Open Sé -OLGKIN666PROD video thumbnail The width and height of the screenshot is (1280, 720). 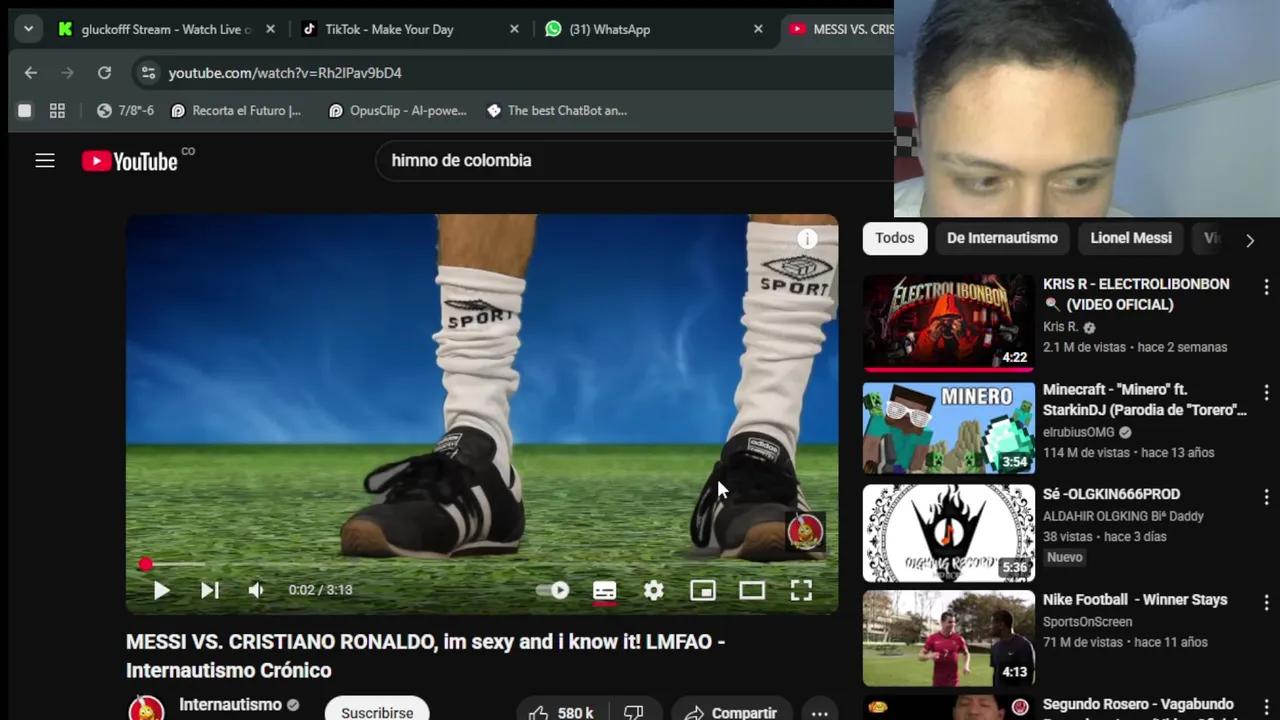point(948,533)
